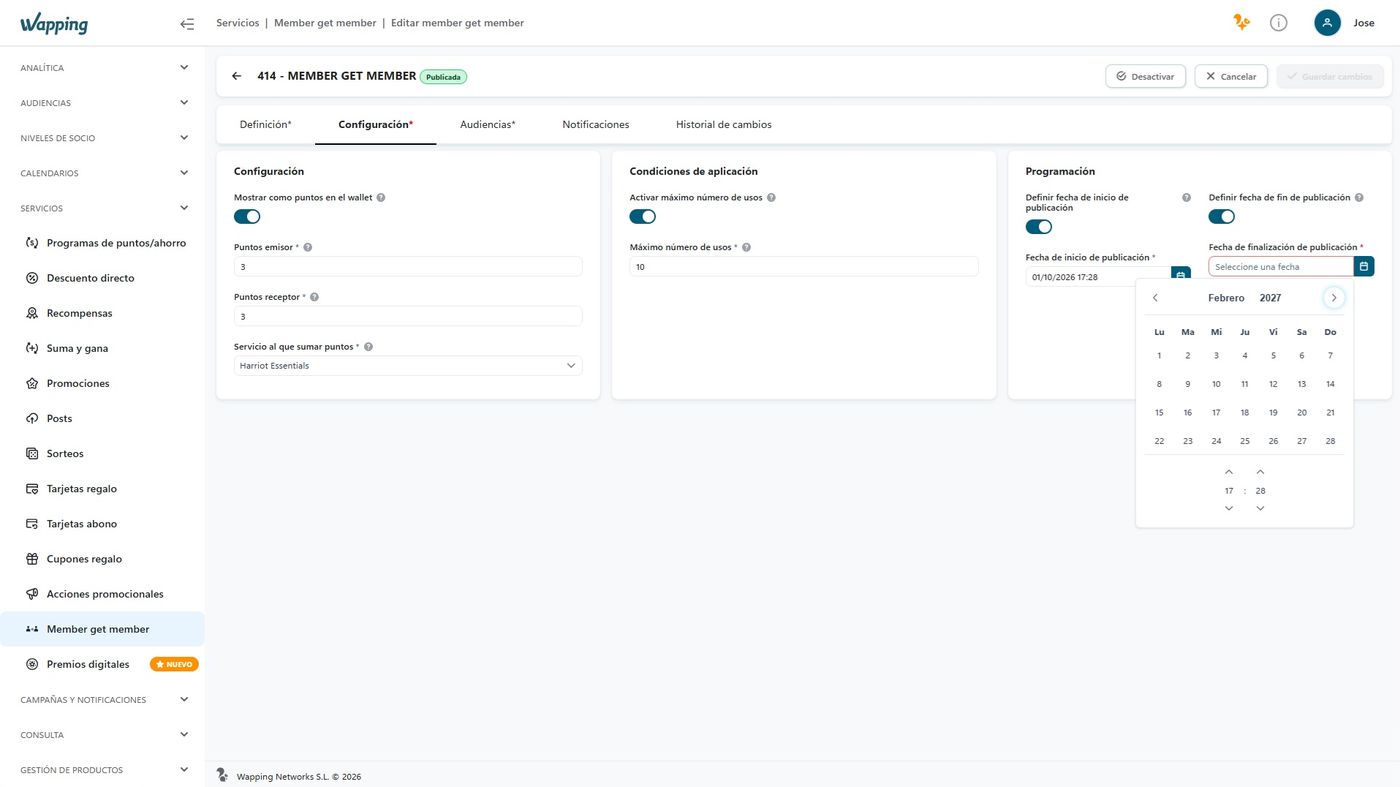1400x787 pixels.
Task: Open Sorteos in sidebar
Action: coord(103,453)
